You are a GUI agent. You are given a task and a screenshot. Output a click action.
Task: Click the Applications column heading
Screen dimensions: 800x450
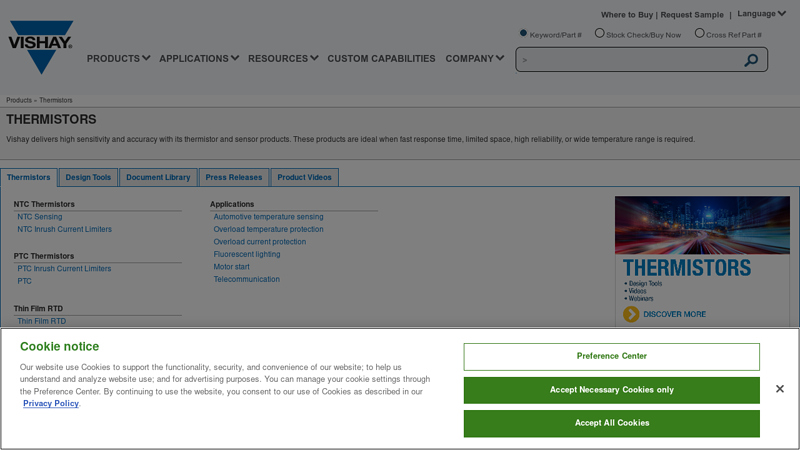pos(232,204)
